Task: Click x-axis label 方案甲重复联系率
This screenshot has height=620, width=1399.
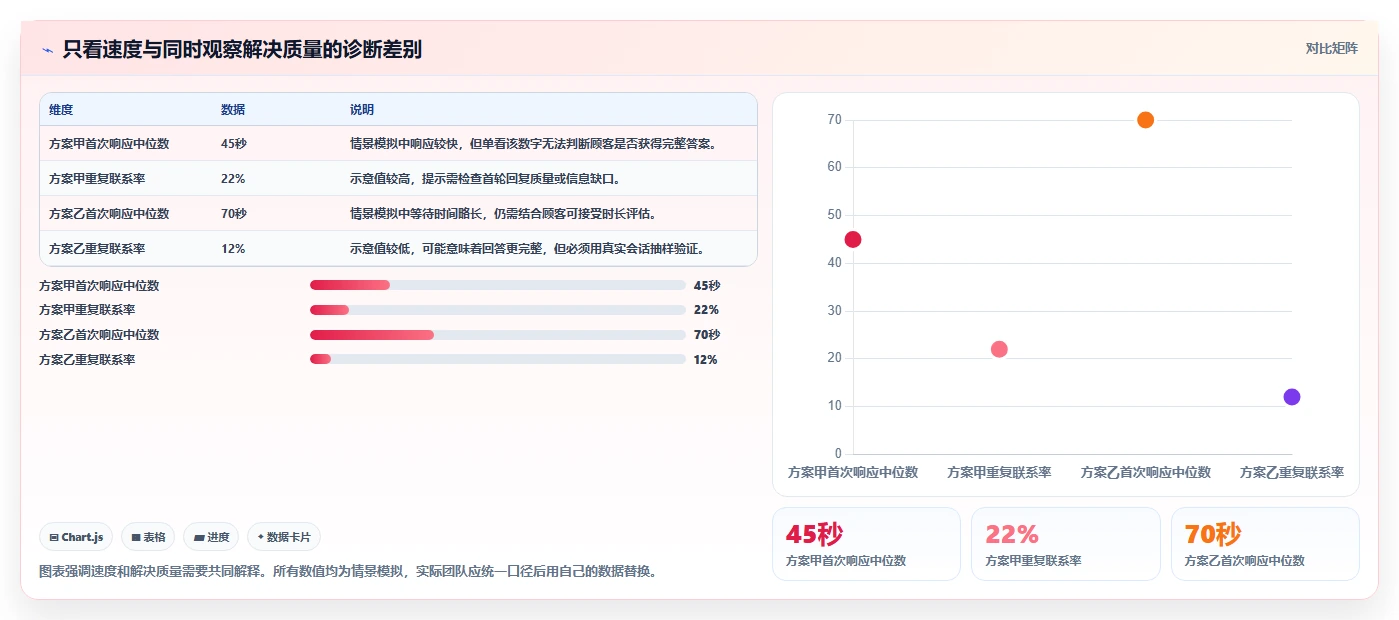Action: 999,472
